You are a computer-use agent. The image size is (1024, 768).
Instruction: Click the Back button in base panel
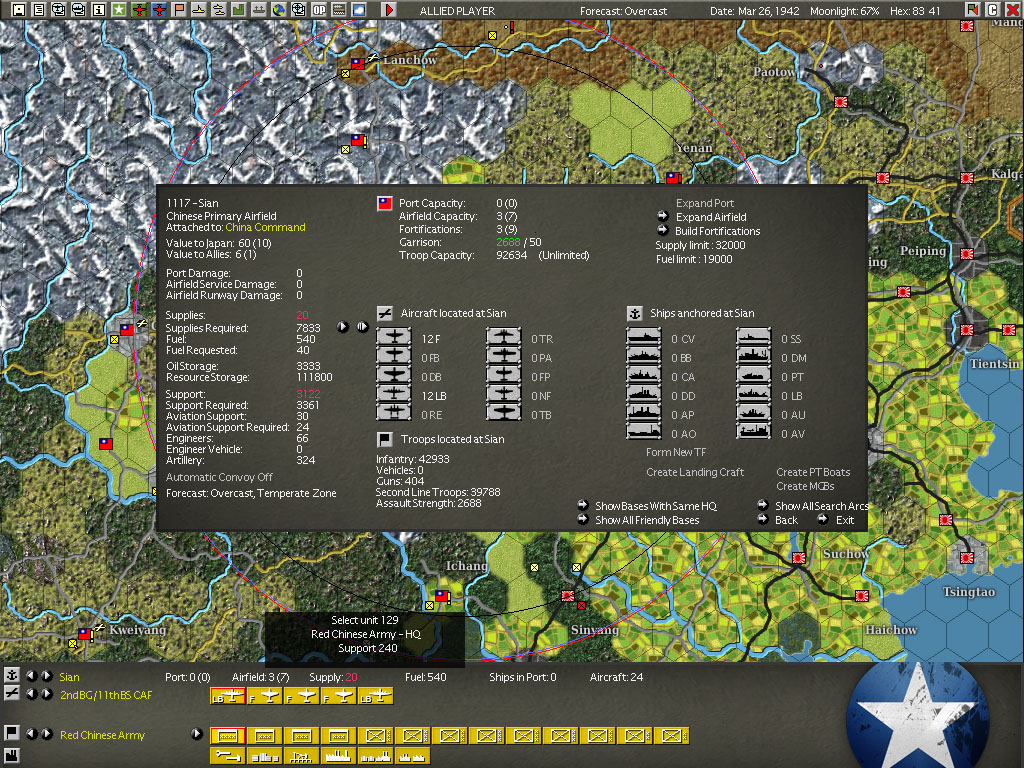[x=786, y=520]
